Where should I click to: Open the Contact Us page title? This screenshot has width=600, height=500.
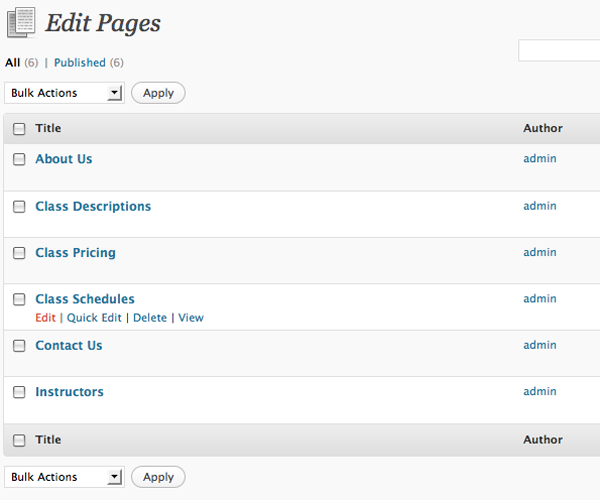click(69, 345)
